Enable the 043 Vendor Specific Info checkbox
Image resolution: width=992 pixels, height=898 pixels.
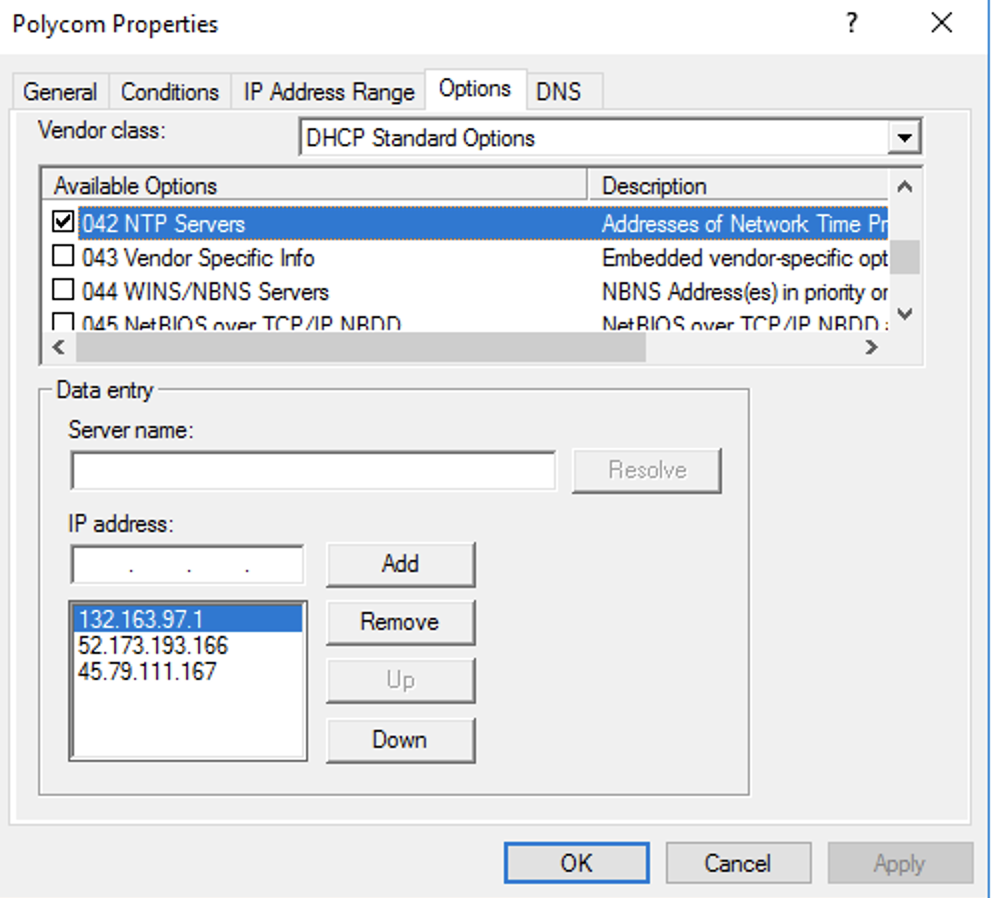pyautogui.click(x=63, y=256)
